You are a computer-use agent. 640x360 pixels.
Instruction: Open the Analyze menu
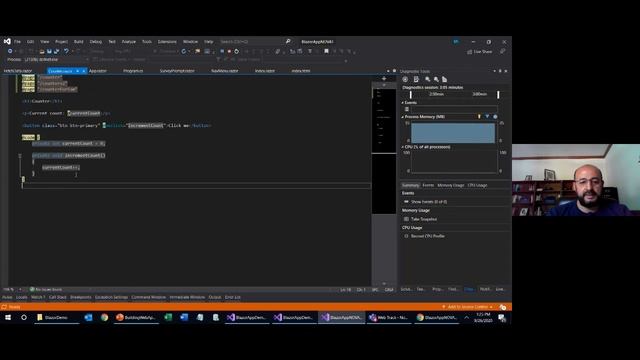click(129, 42)
